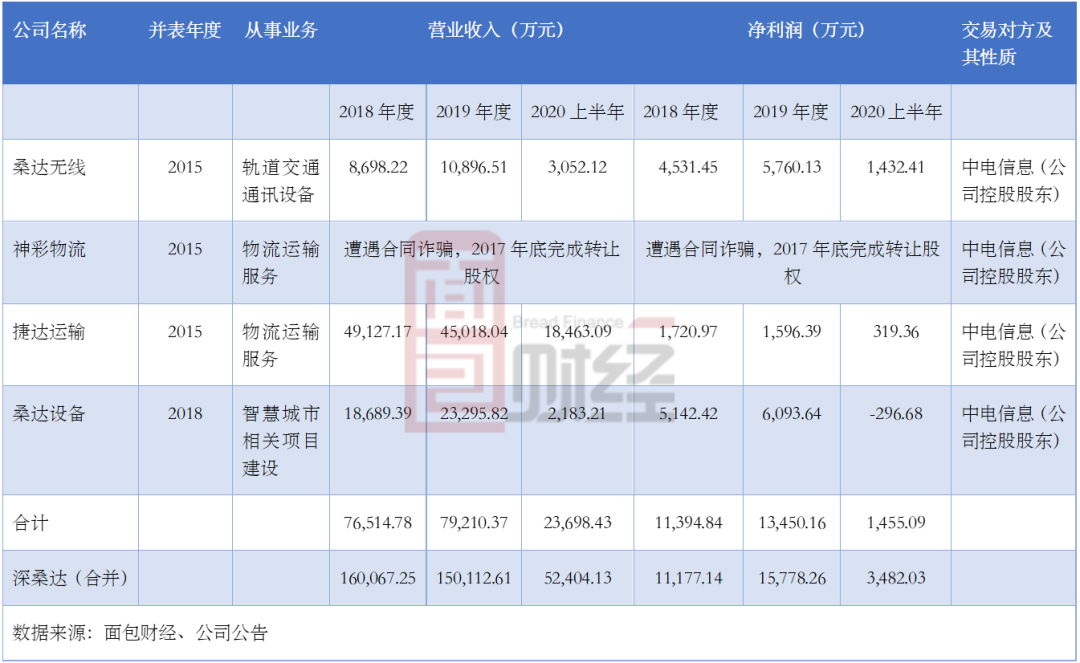Click the 2018 year cell for 柔达设备
1080x663 pixels.
[185, 414]
